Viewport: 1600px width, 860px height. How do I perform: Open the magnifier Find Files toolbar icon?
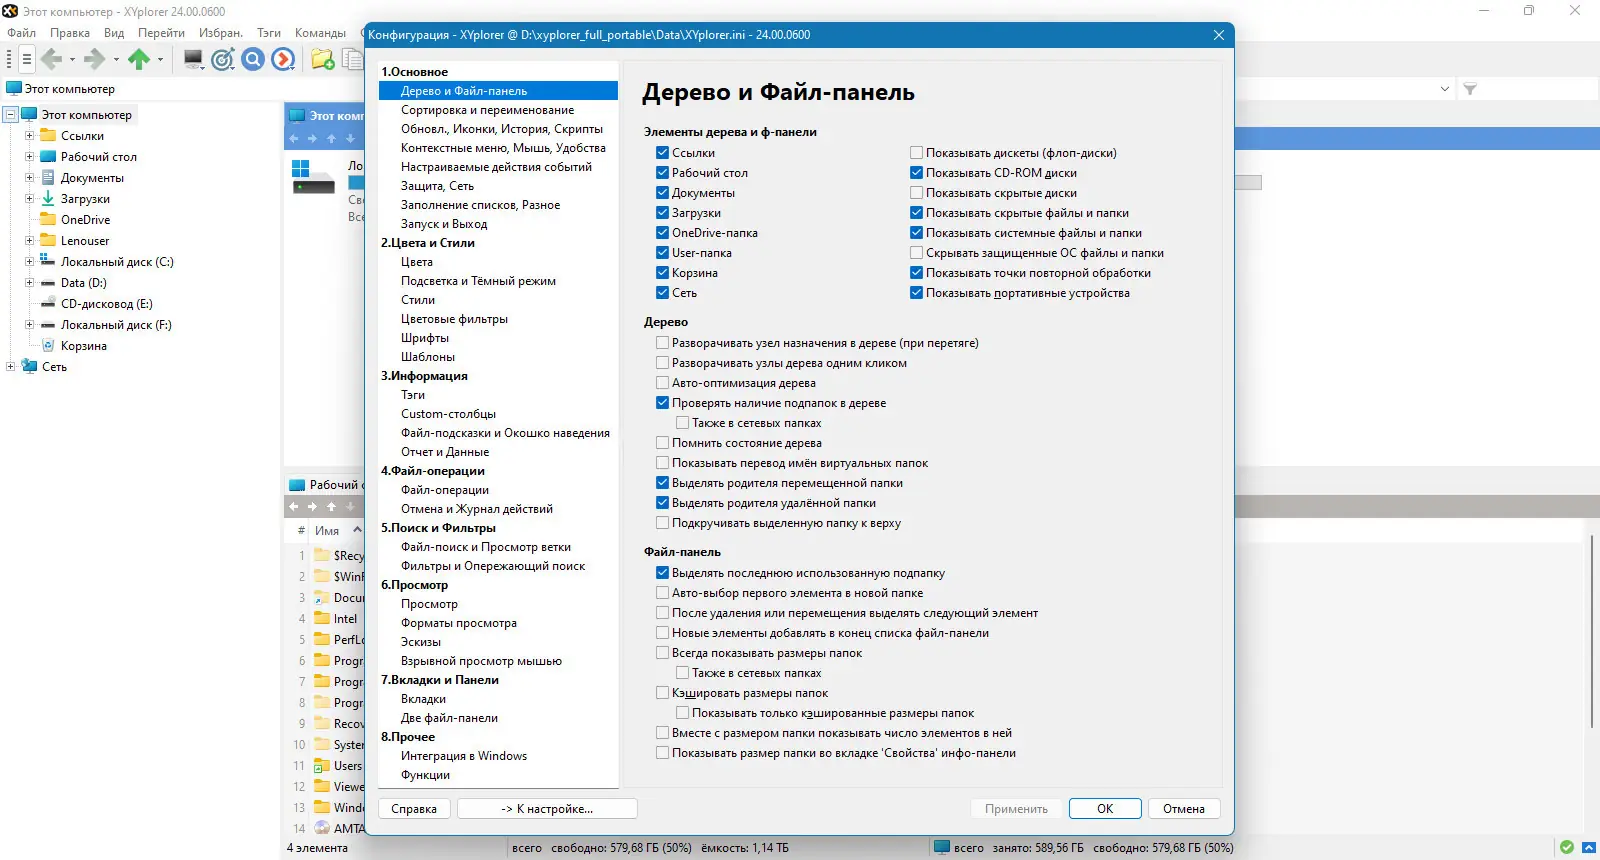point(254,60)
